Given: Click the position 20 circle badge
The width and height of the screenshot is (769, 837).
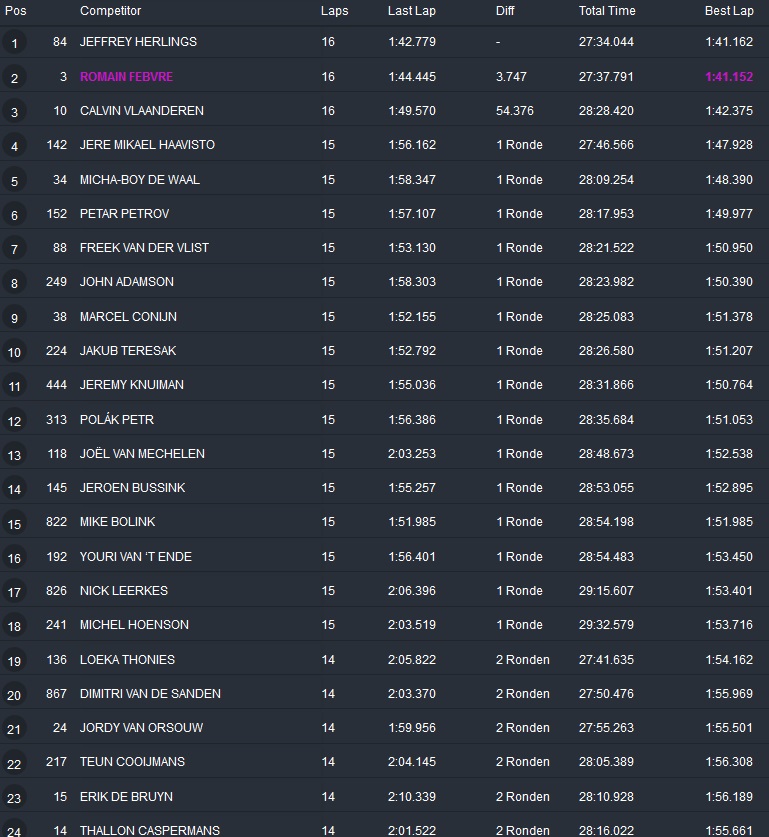Looking at the screenshot, I should click(x=14, y=695).
